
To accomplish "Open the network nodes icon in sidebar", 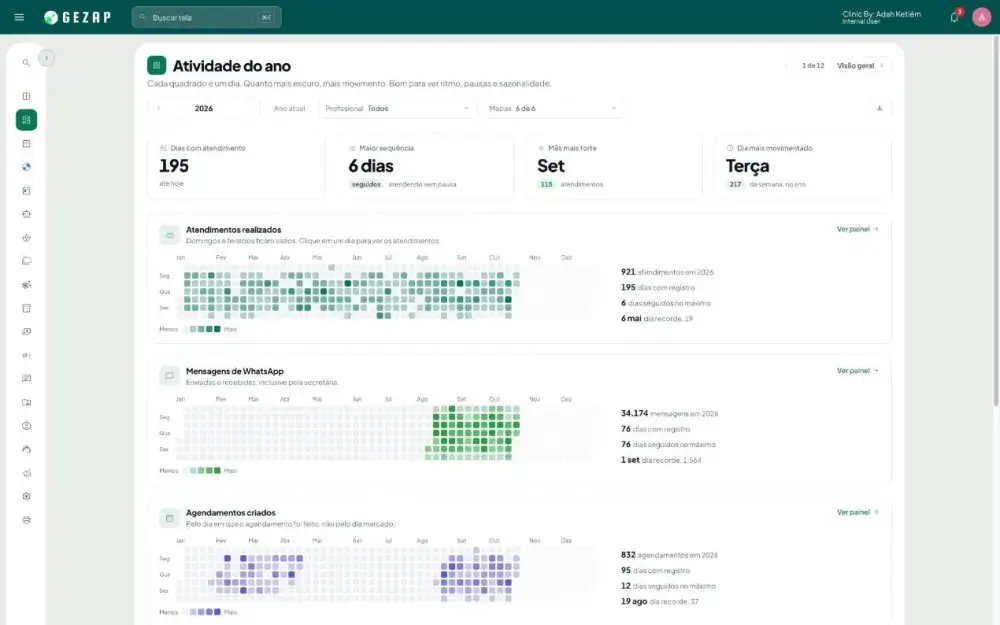I will pyautogui.click(x=26, y=285).
